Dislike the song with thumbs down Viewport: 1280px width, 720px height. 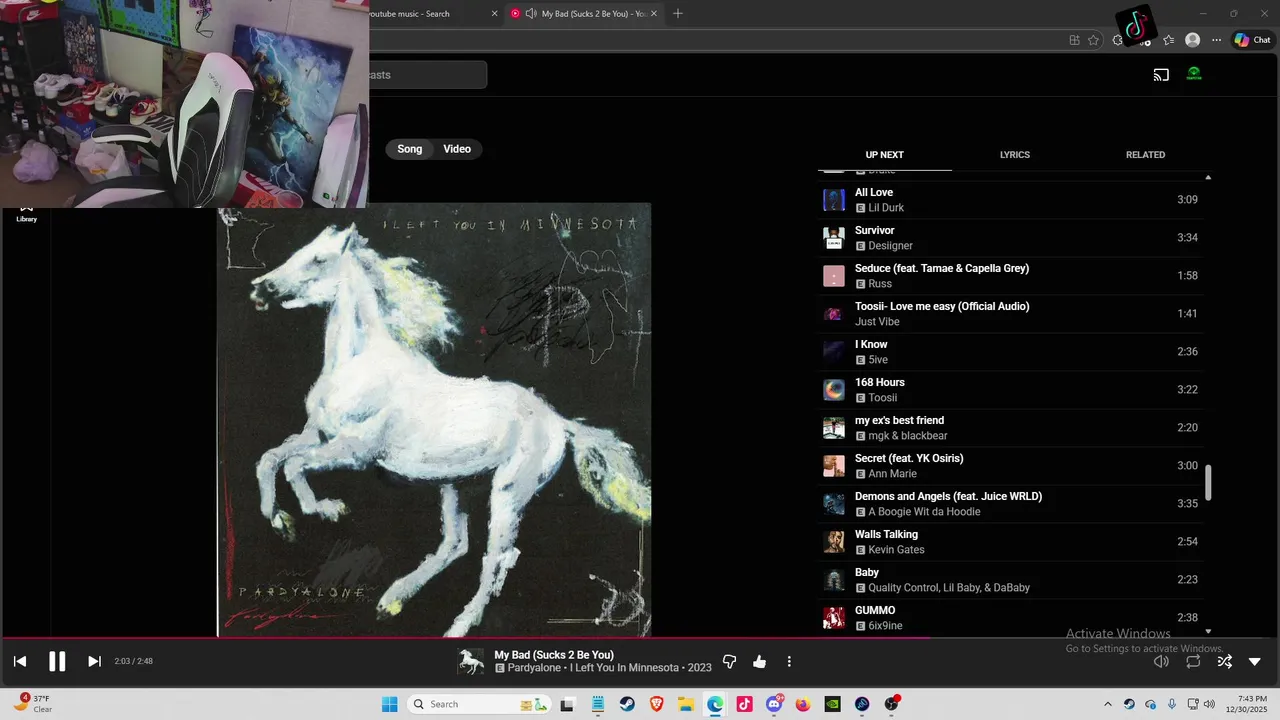[x=729, y=661]
